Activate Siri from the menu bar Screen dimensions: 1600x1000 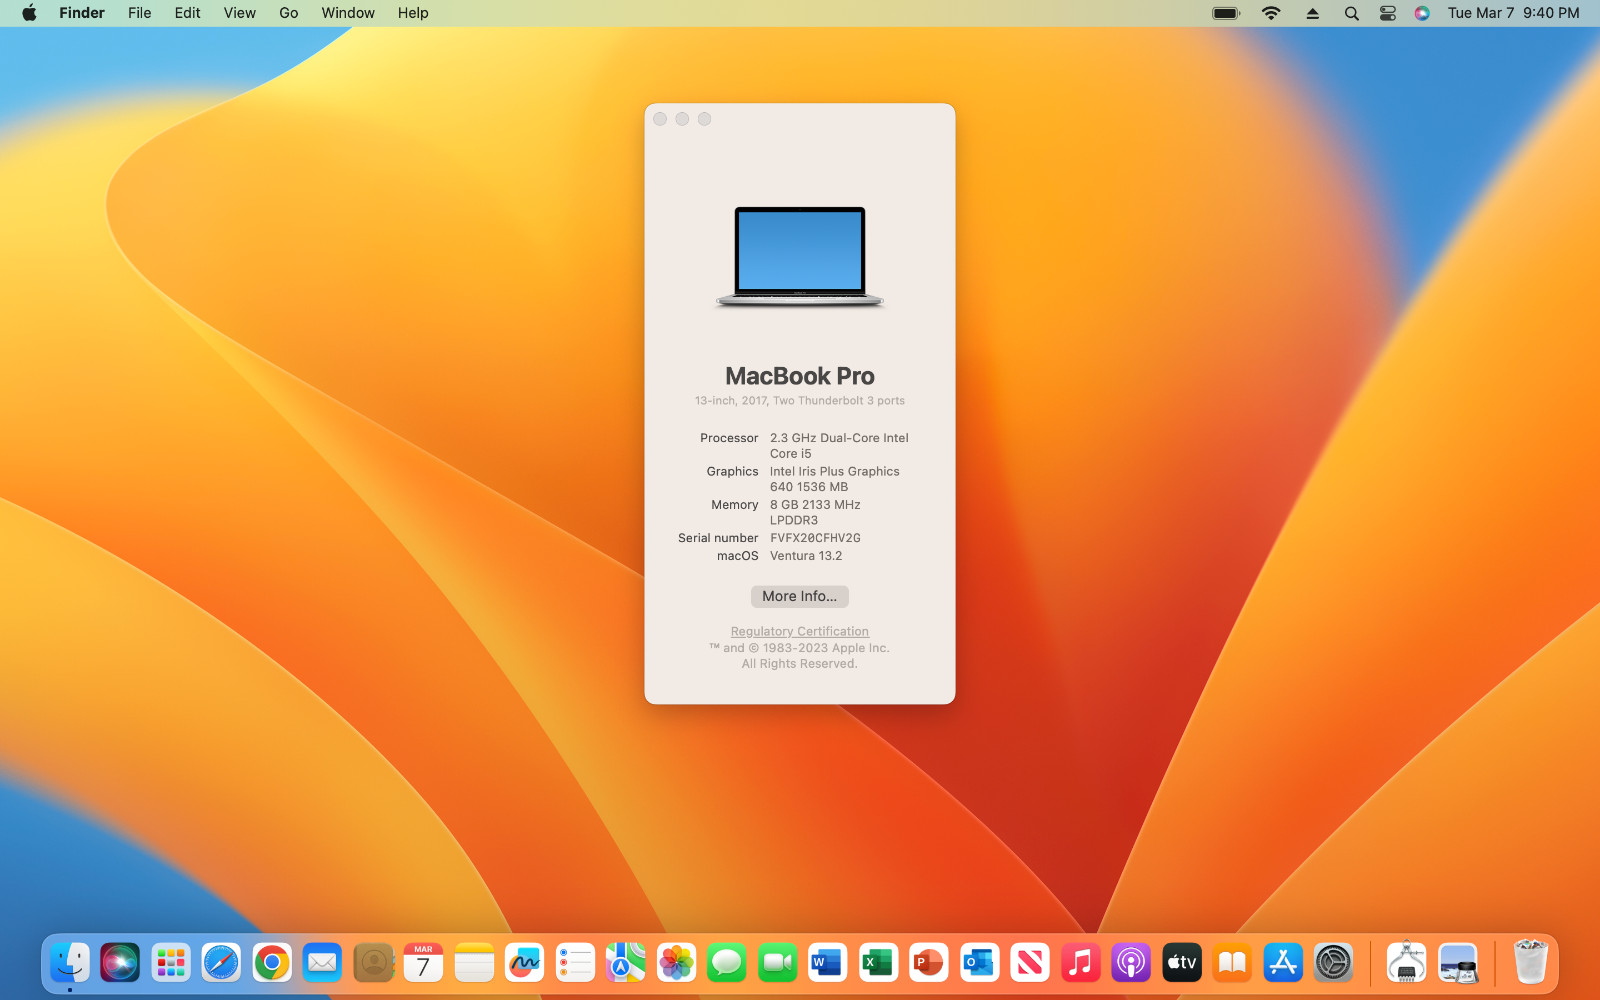1422,13
